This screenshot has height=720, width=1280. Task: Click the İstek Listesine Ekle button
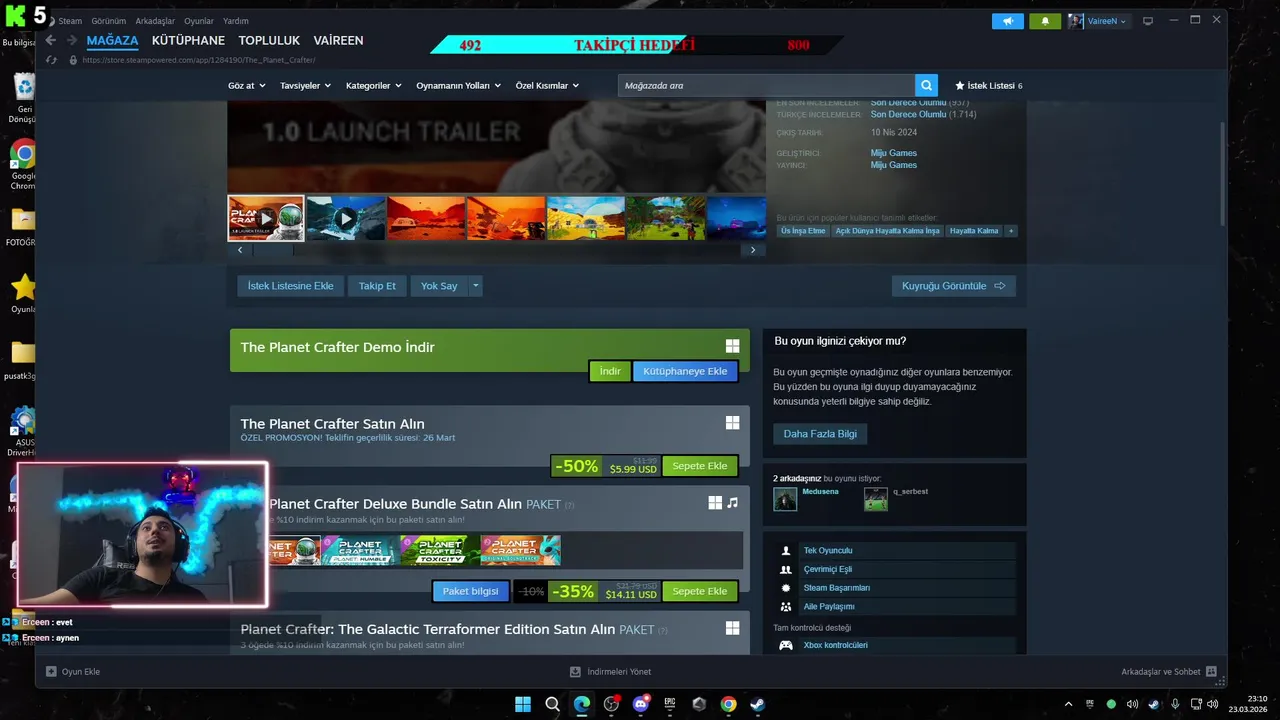pyautogui.click(x=291, y=286)
